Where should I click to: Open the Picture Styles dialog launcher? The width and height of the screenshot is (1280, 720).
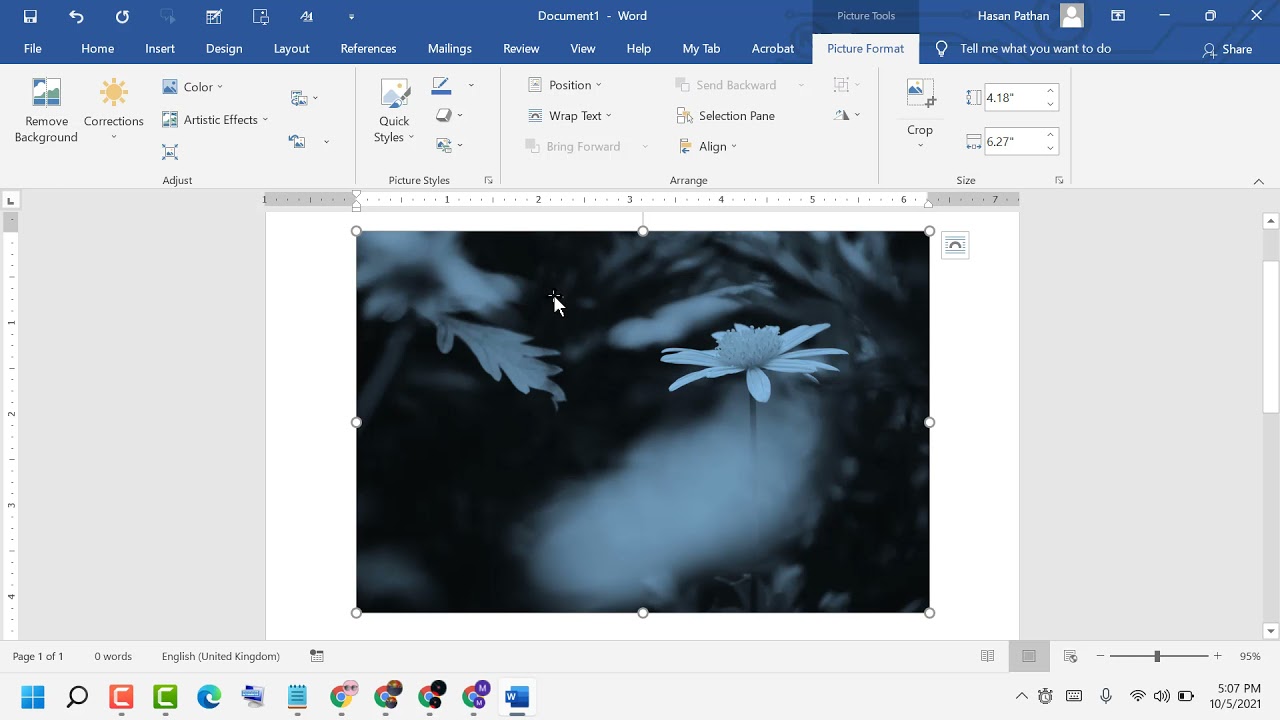(488, 180)
